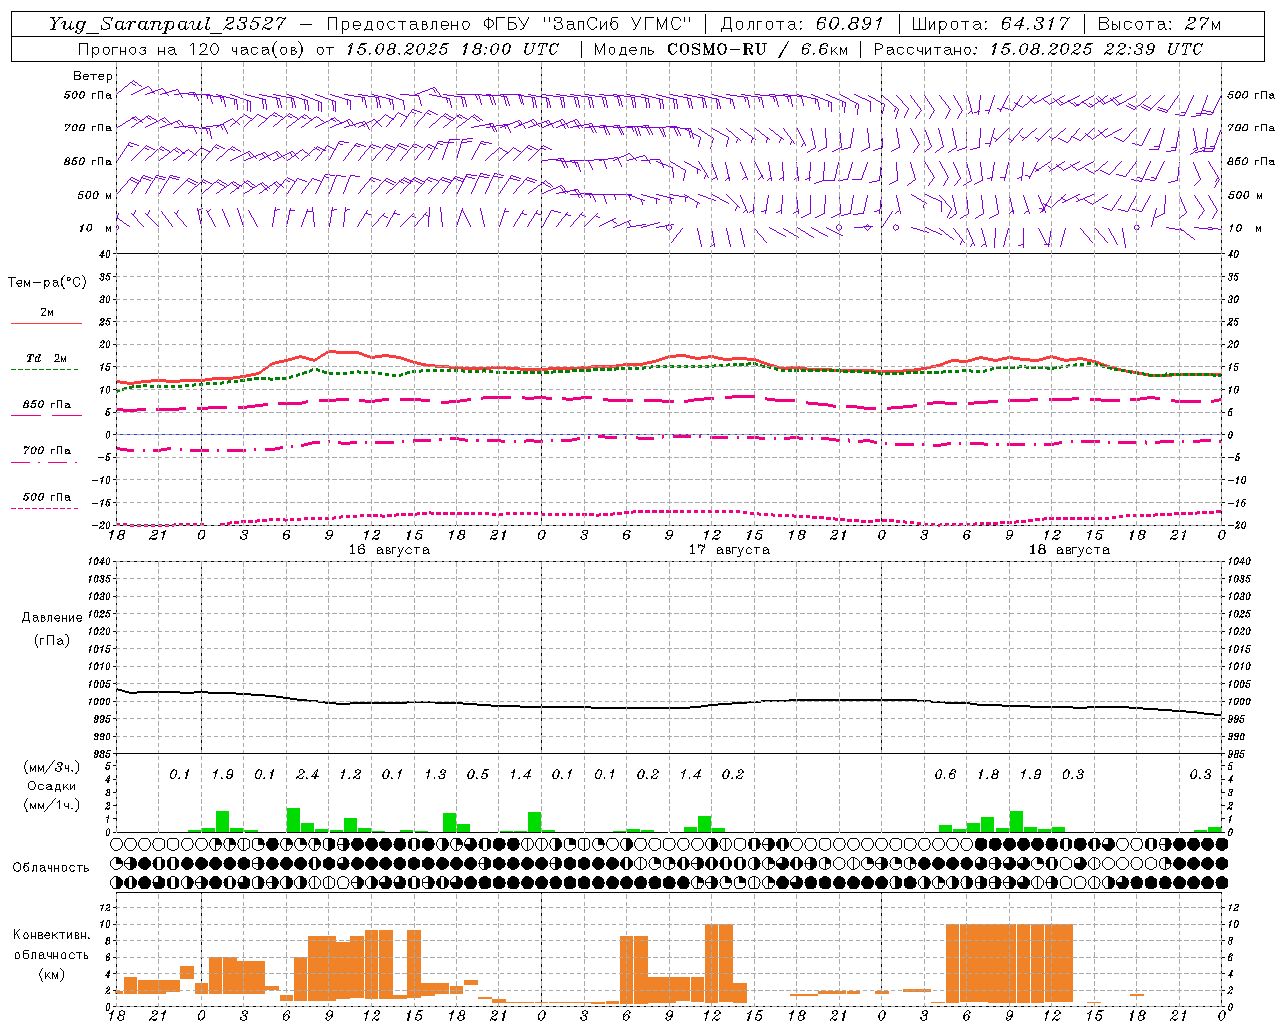Click the date label 18 августа
Image resolution: width=1280 pixels, height=1024 pixels.
click(x=1069, y=550)
